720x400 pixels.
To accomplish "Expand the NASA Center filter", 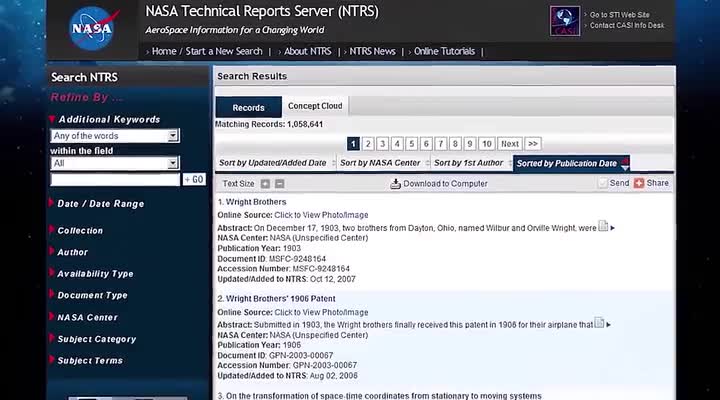I will (x=87, y=318).
